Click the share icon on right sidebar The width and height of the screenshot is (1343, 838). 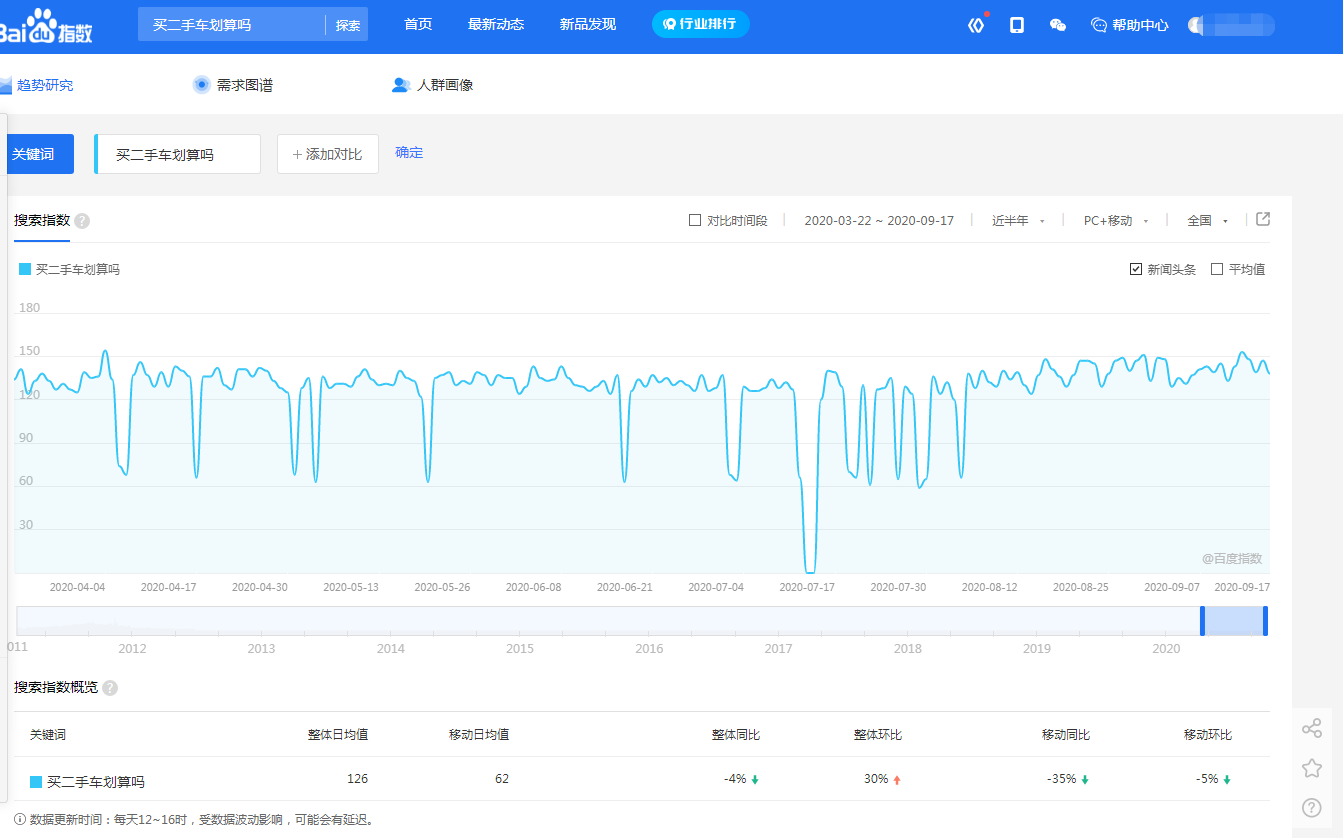(x=1312, y=728)
